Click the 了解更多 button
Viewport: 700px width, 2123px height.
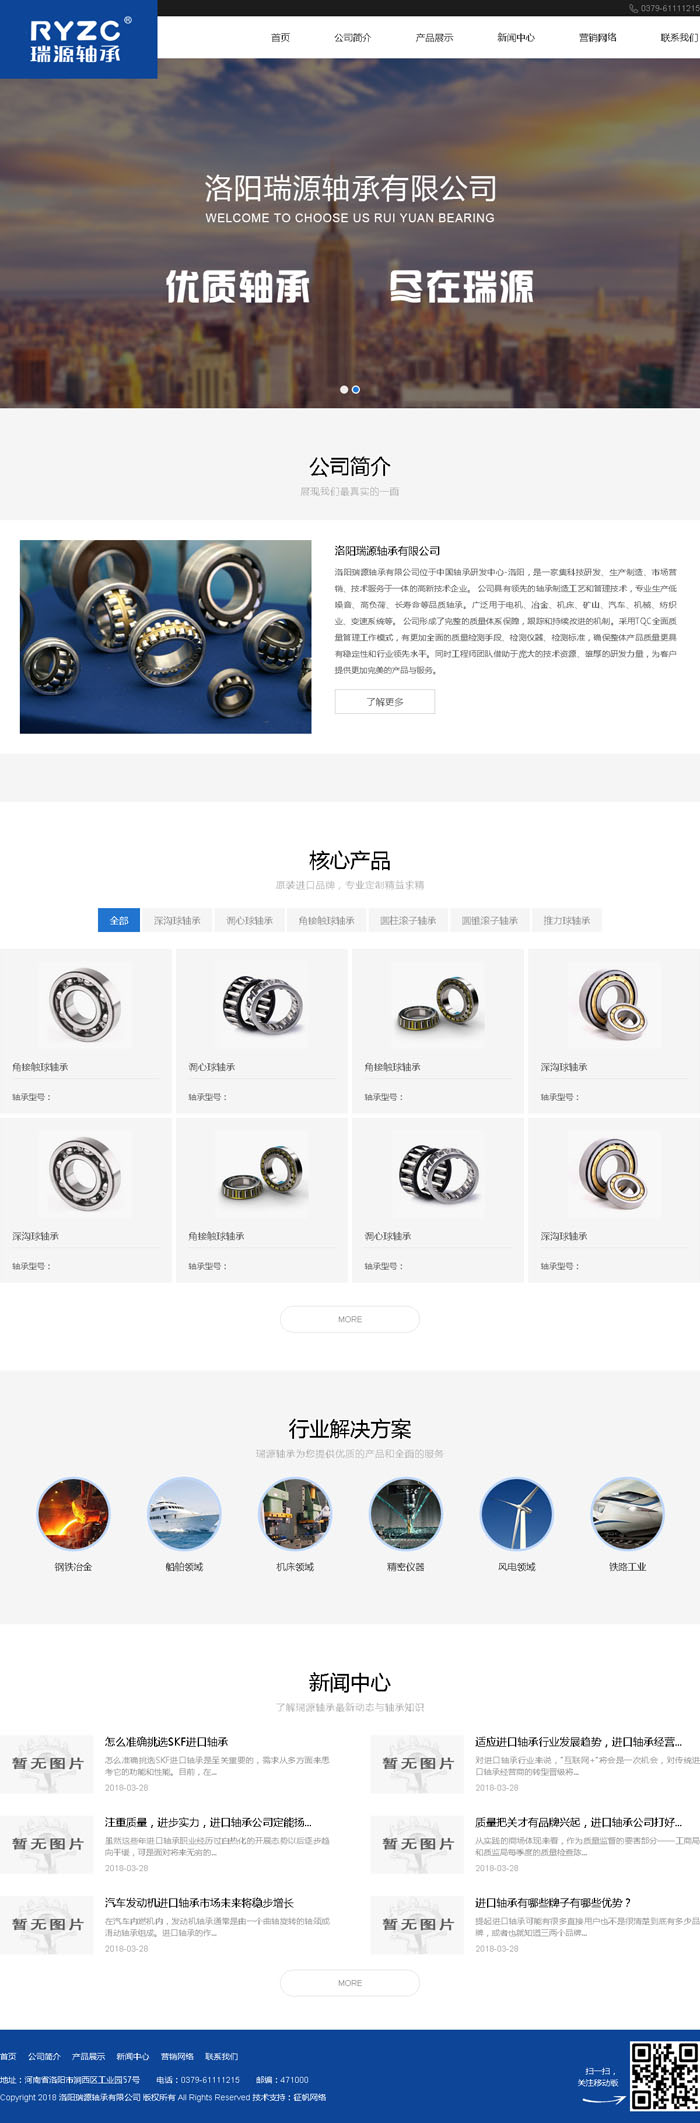coord(385,701)
